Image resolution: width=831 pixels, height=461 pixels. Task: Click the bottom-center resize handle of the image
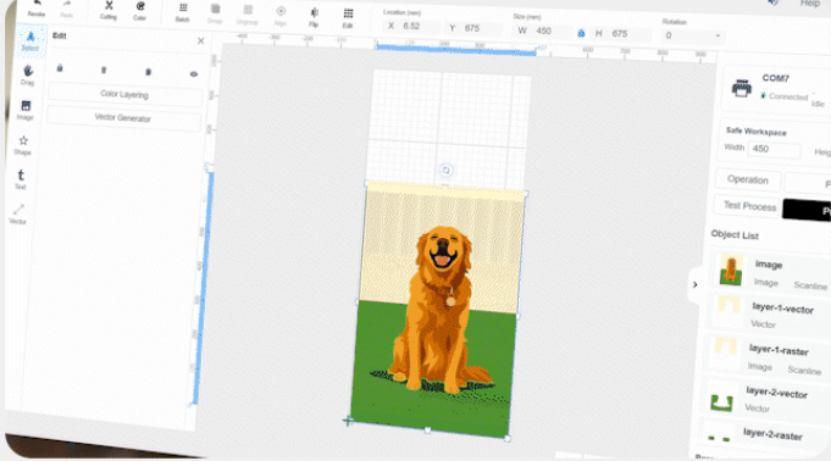[x=428, y=430]
